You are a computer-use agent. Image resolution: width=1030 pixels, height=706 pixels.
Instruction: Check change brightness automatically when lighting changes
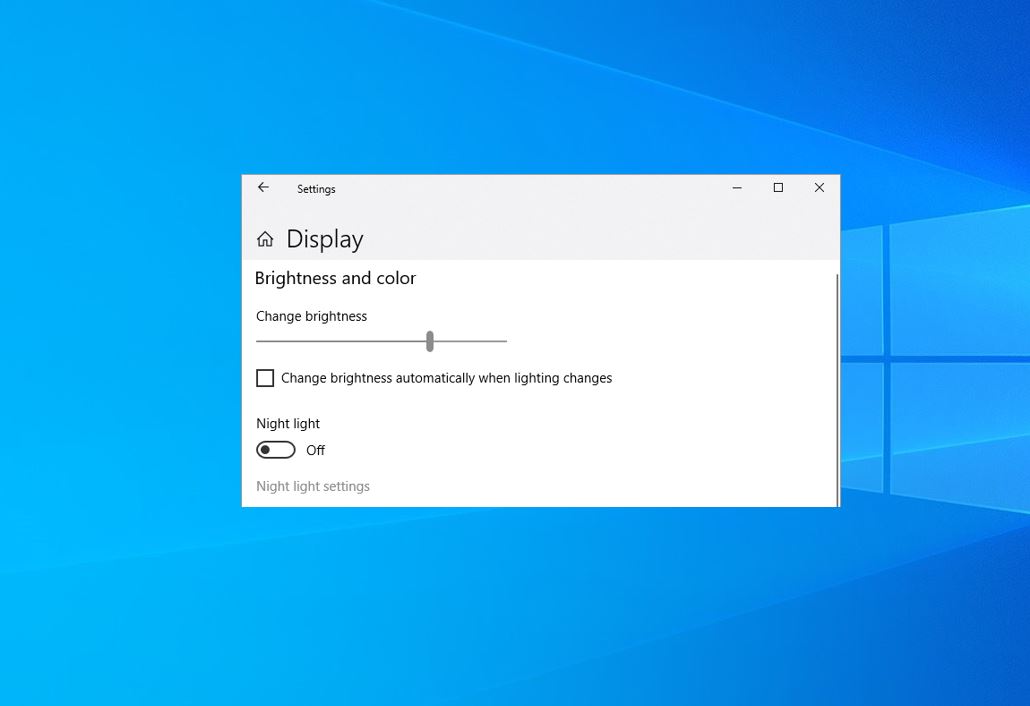tap(265, 377)
